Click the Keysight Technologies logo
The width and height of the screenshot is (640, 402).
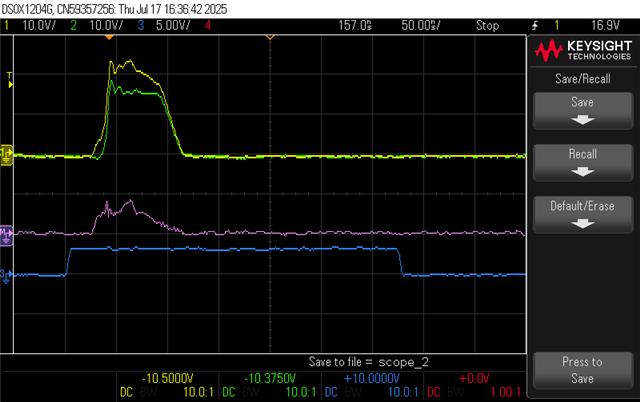click(583, 50)
